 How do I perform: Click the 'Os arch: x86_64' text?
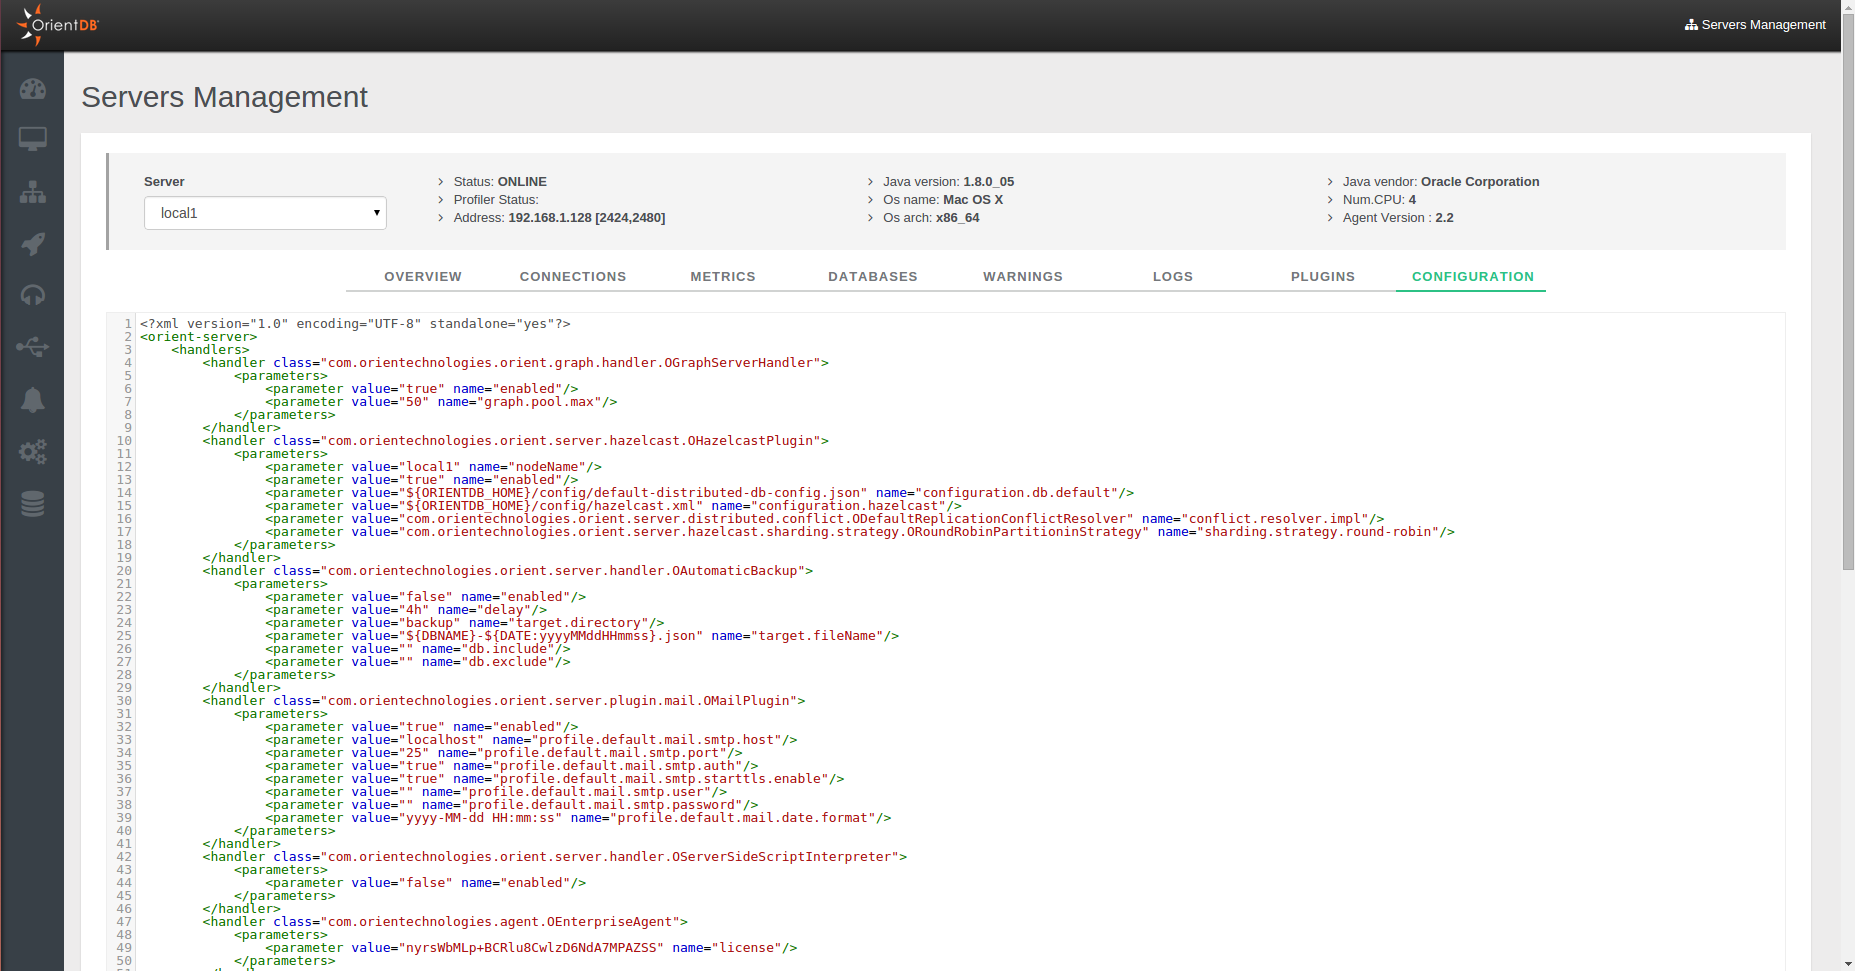tap(931, 218)
